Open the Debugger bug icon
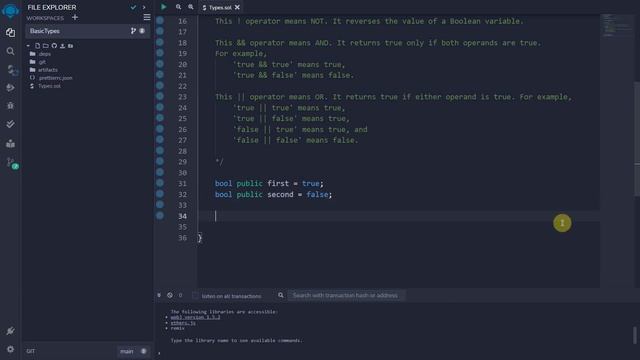 [x=11, y=105]
